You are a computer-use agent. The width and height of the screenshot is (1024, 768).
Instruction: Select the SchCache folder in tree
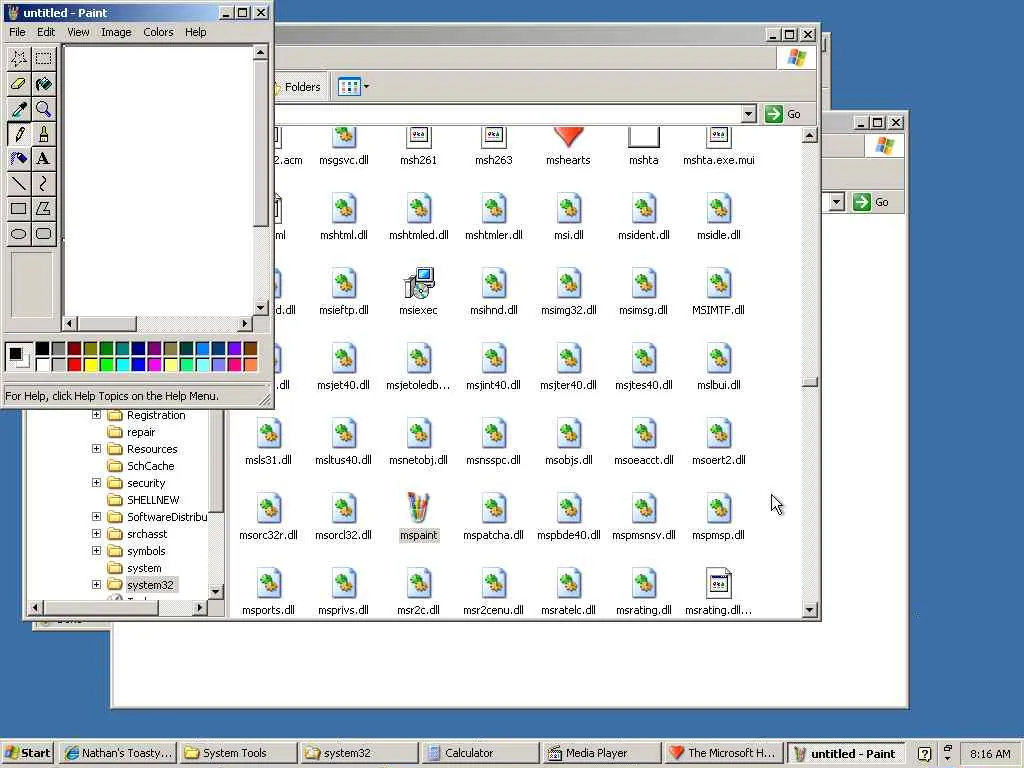coord(150,466)
